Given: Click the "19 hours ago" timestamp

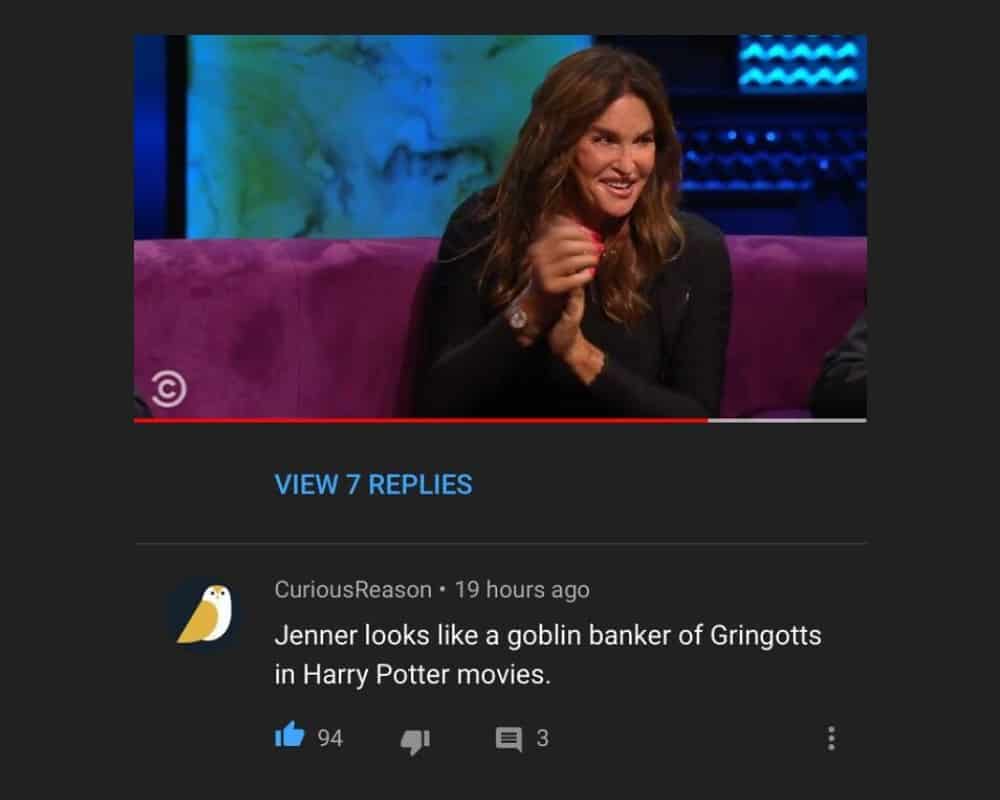Looking at the screenshot, I should tap(522, 589).
